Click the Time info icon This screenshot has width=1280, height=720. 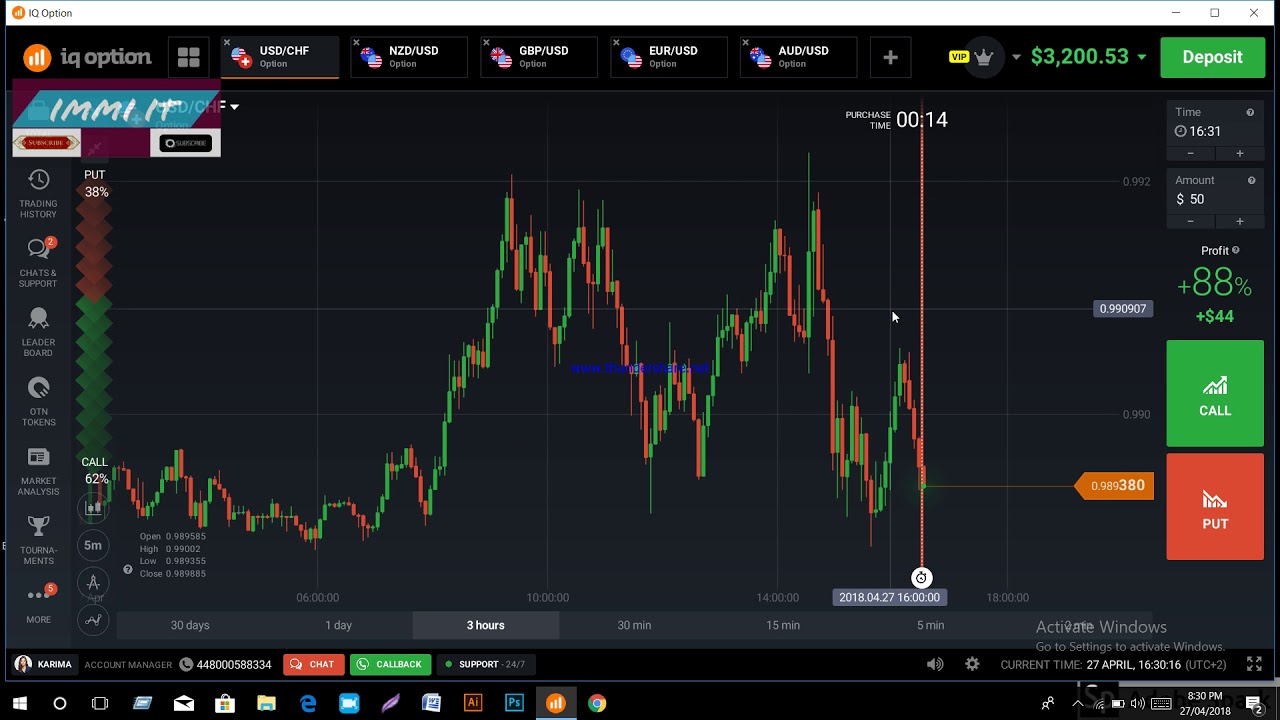1250,113
